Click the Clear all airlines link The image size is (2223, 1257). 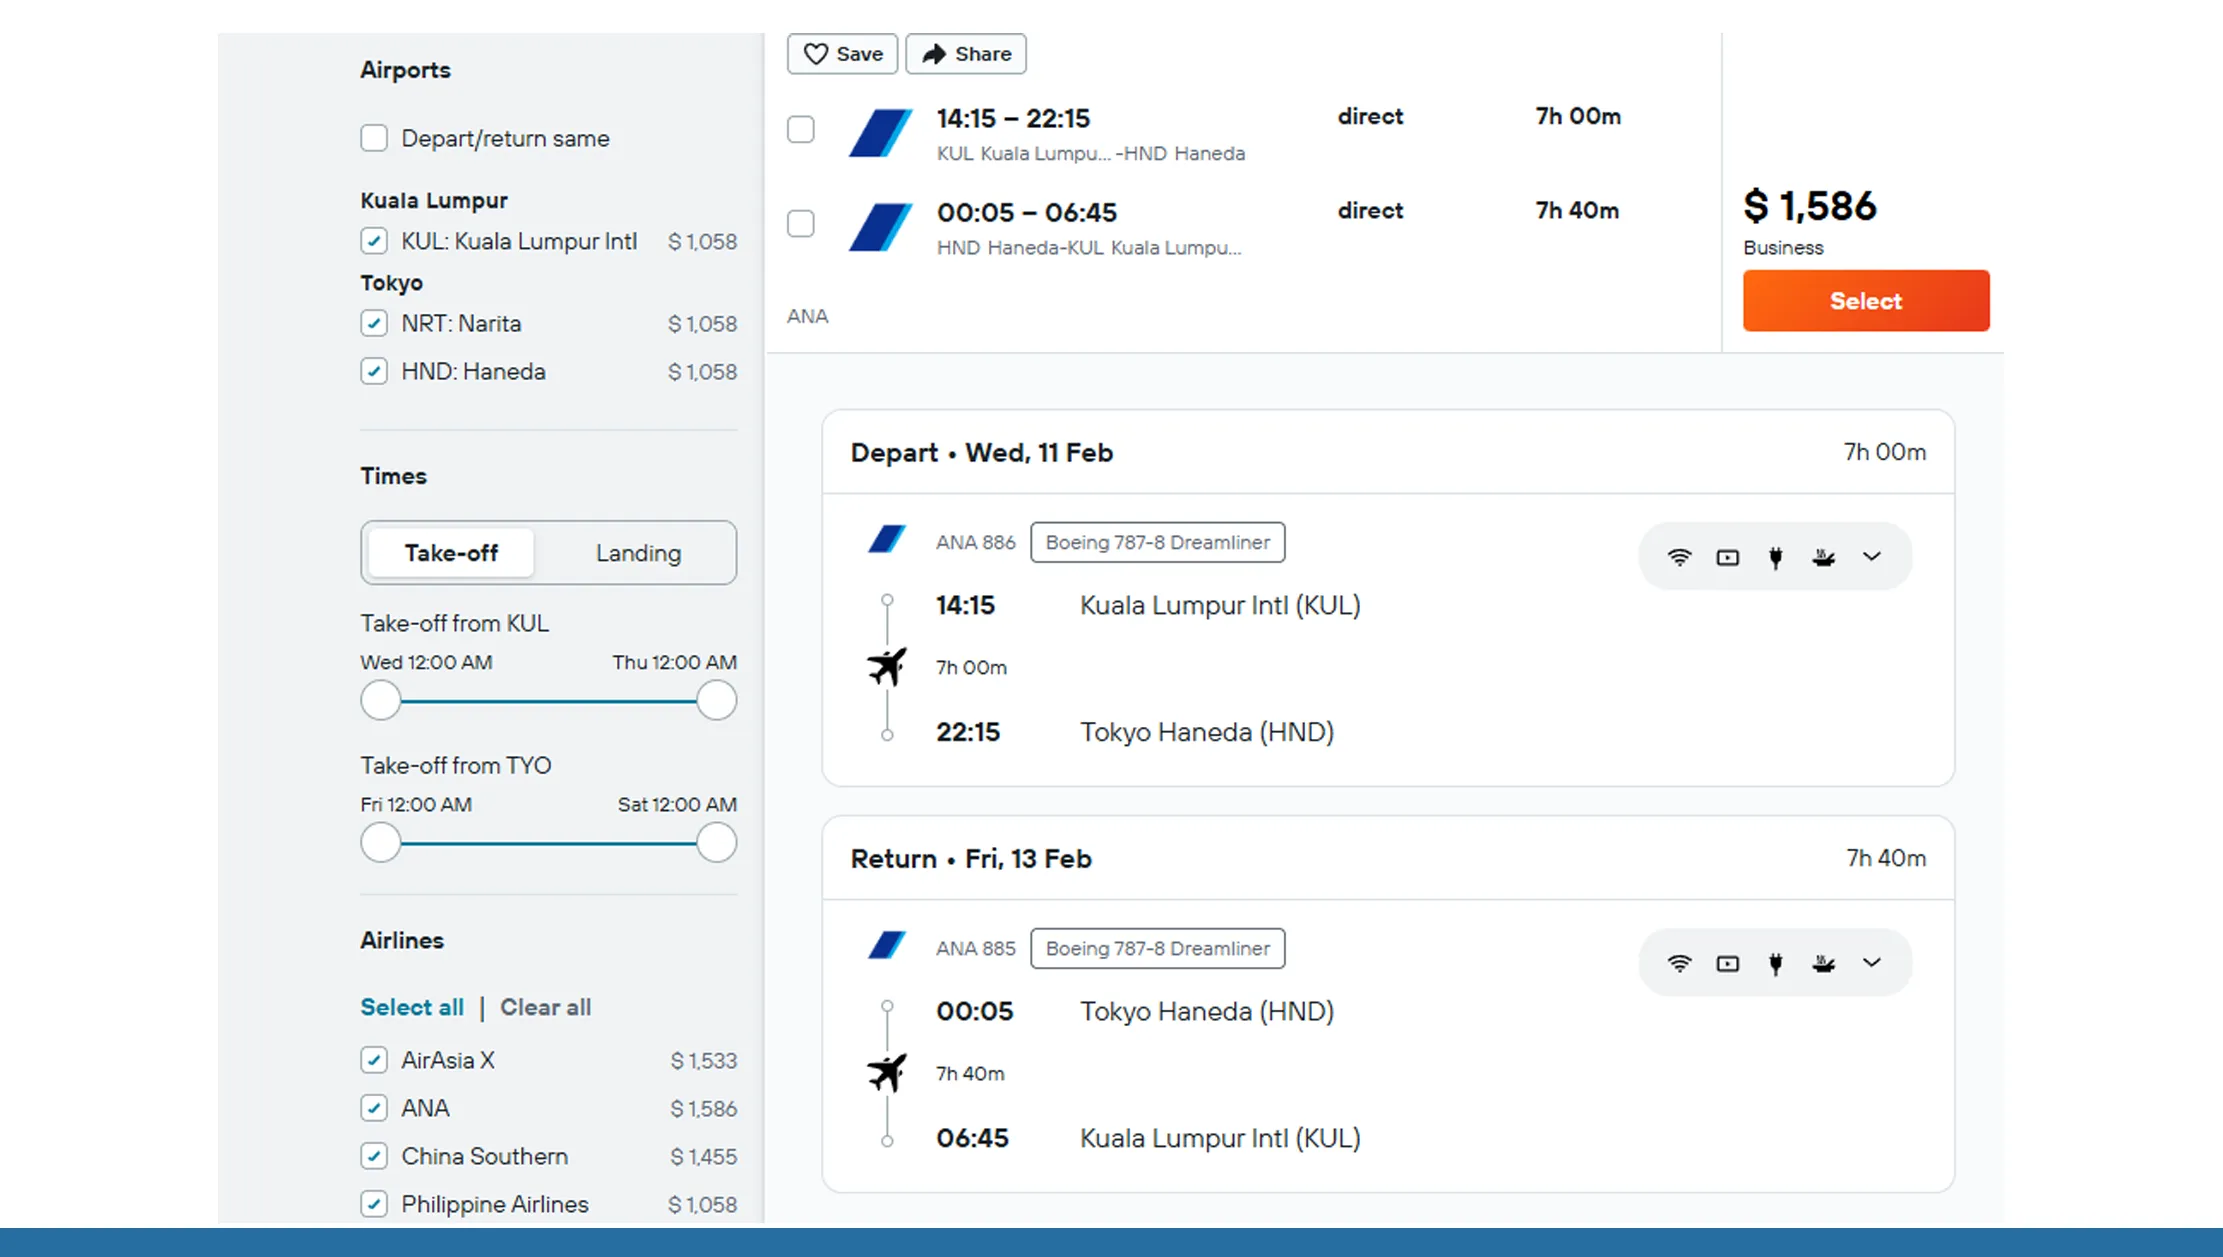pos(545,1007)
